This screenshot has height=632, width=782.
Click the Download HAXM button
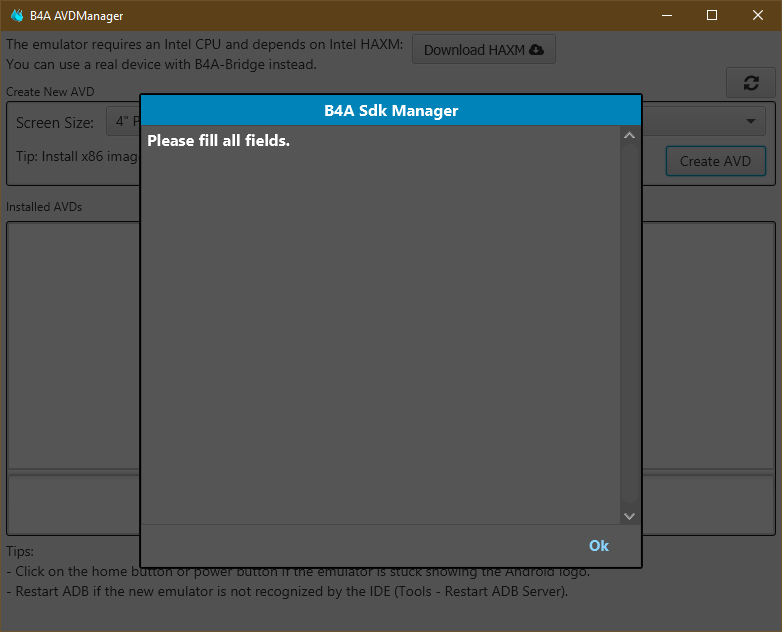484,49
